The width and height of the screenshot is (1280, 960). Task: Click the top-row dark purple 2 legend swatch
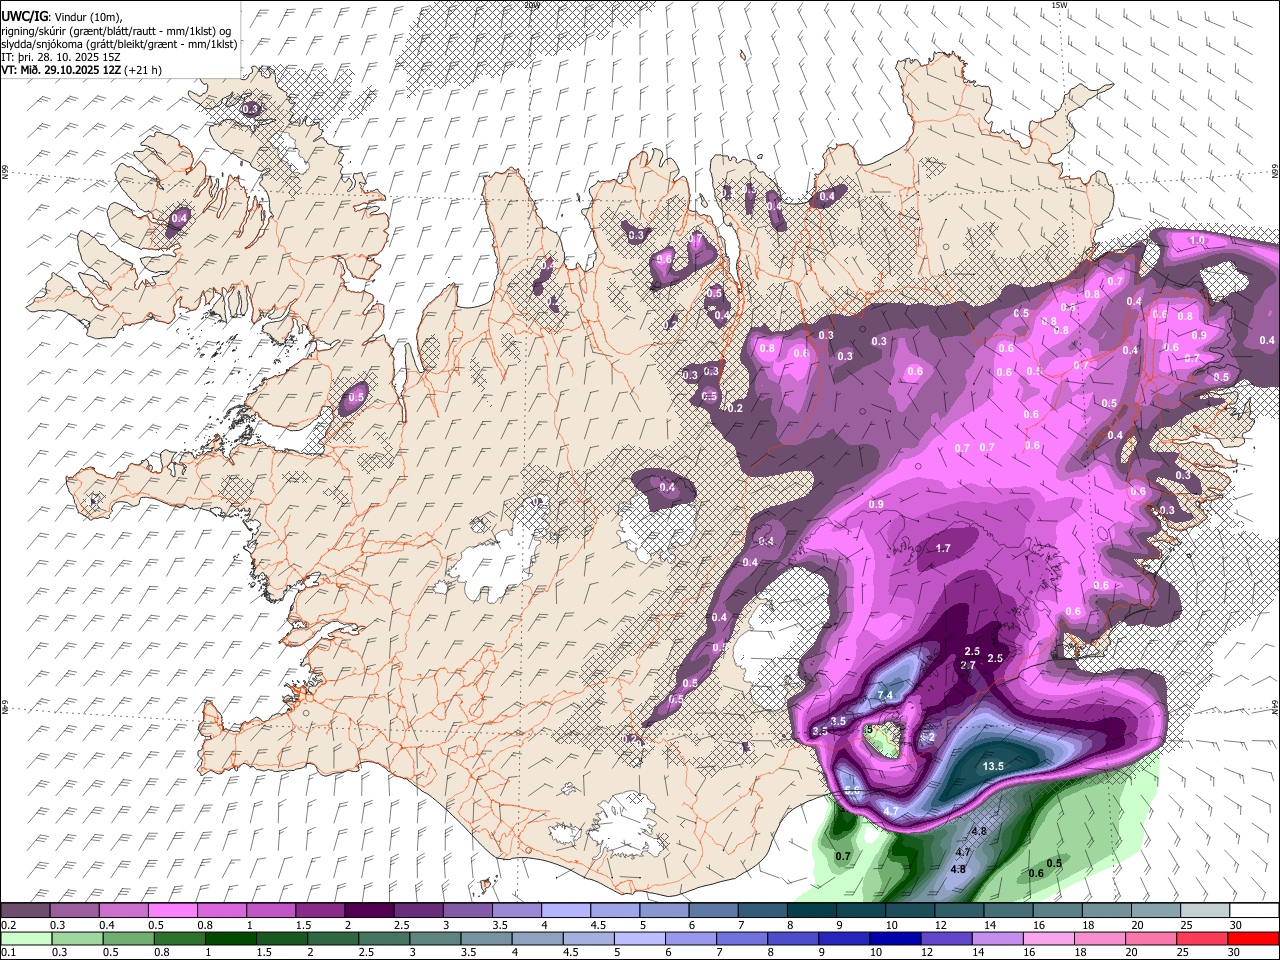point(368,911)
